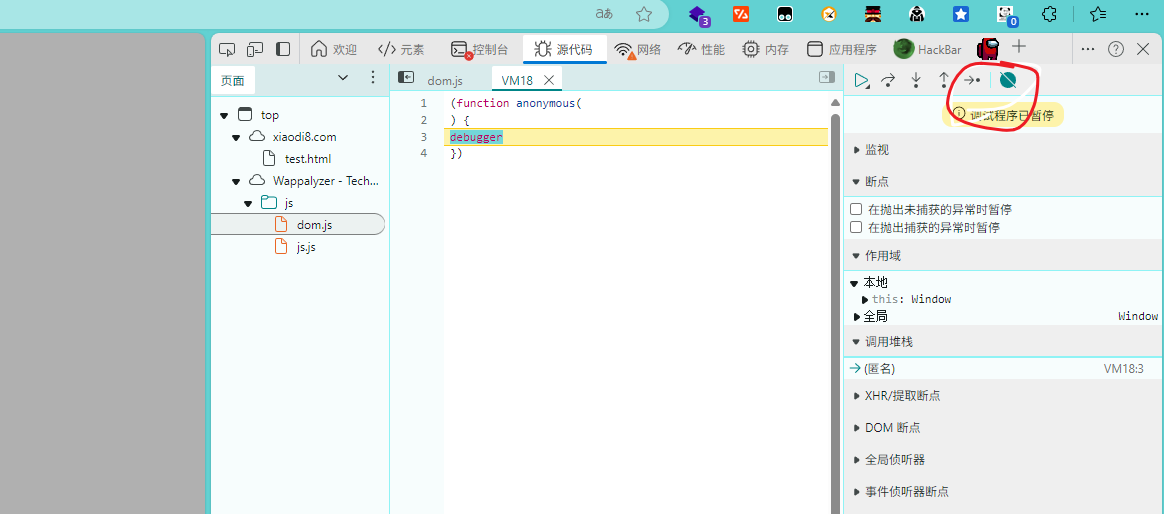
Task: Open the browser extensions puzzle icon
Action: point(1049,13)
